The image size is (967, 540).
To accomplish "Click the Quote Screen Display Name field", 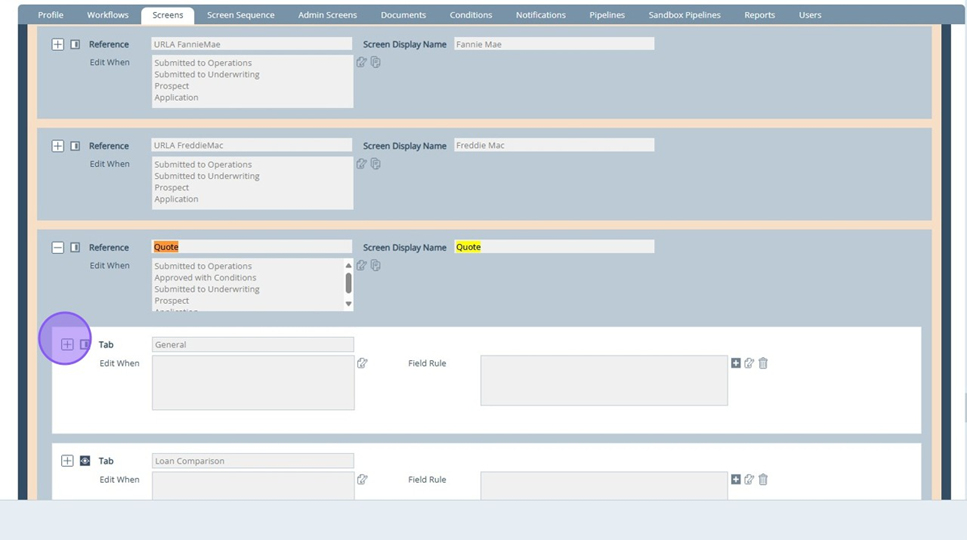I will [554, 247].
